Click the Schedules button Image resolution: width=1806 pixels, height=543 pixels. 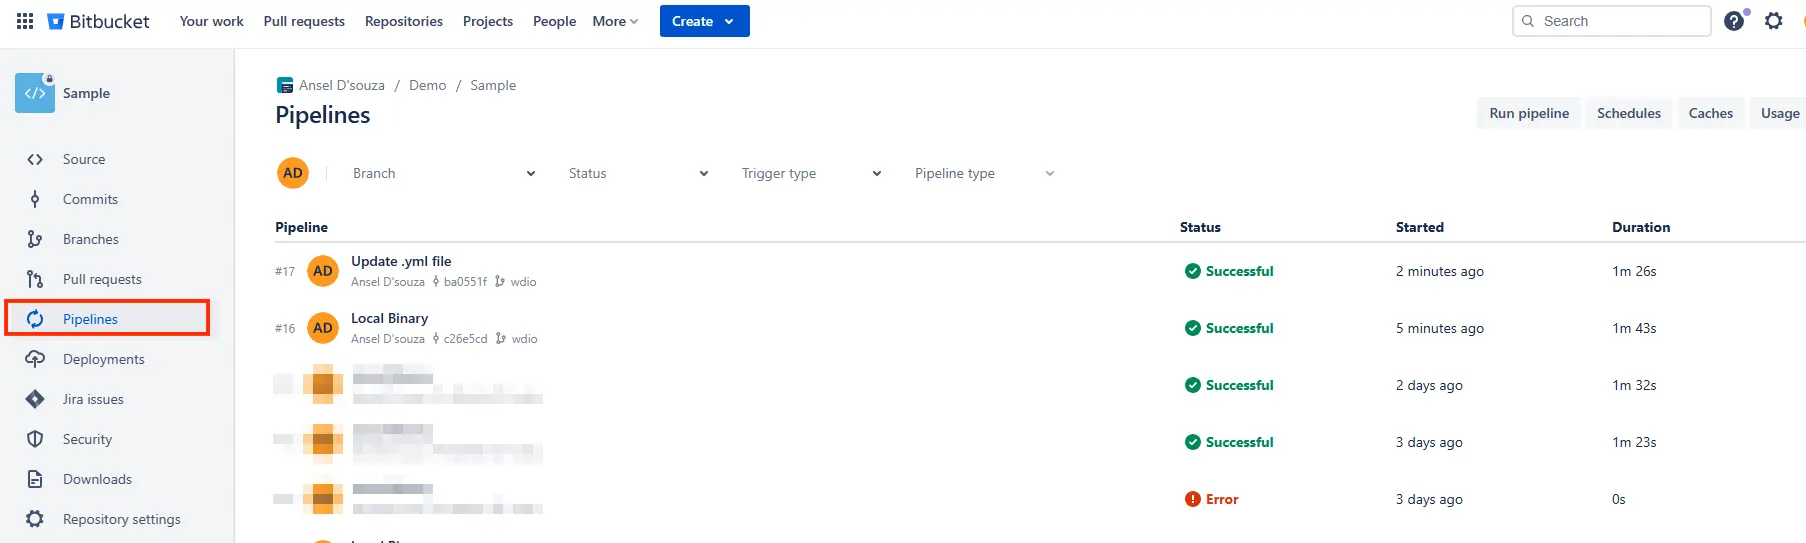[x=1628, y=113]
